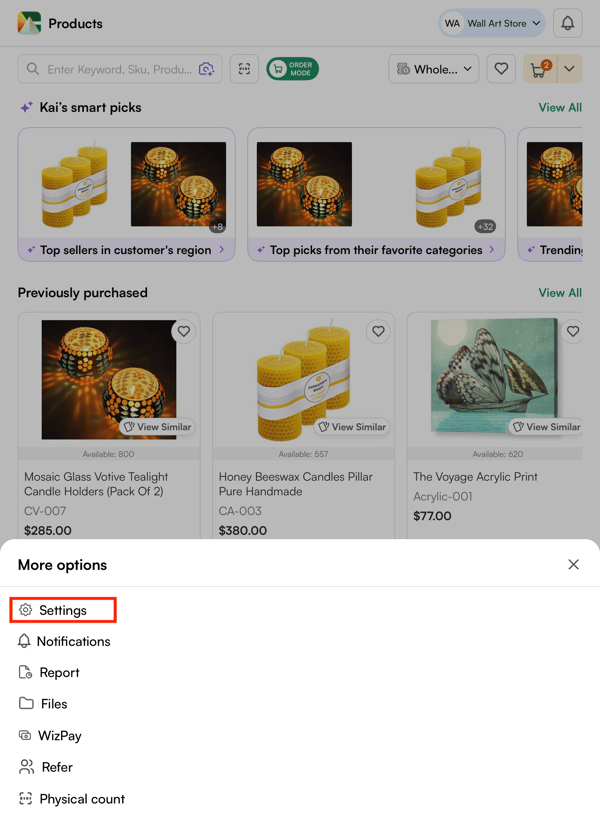Click the keyword search input field
The height and width of the screenshot is (821, 600).
[118, 69]
